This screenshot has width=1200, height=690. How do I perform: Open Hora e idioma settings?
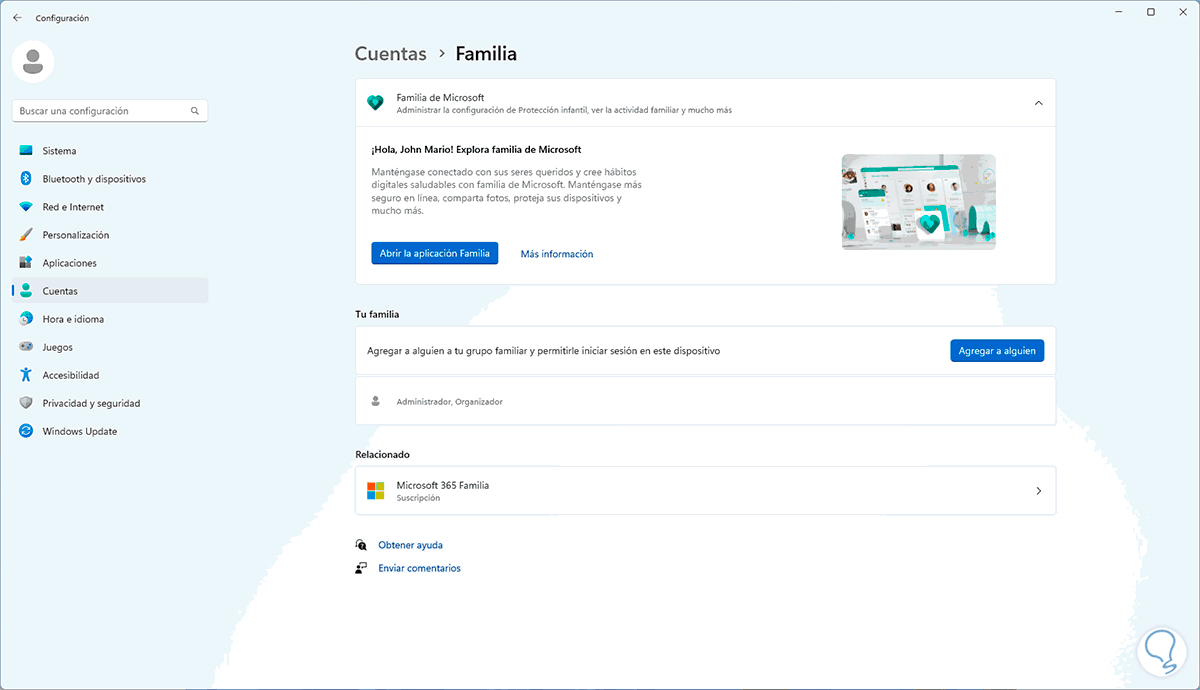click(x=110, y=319)
